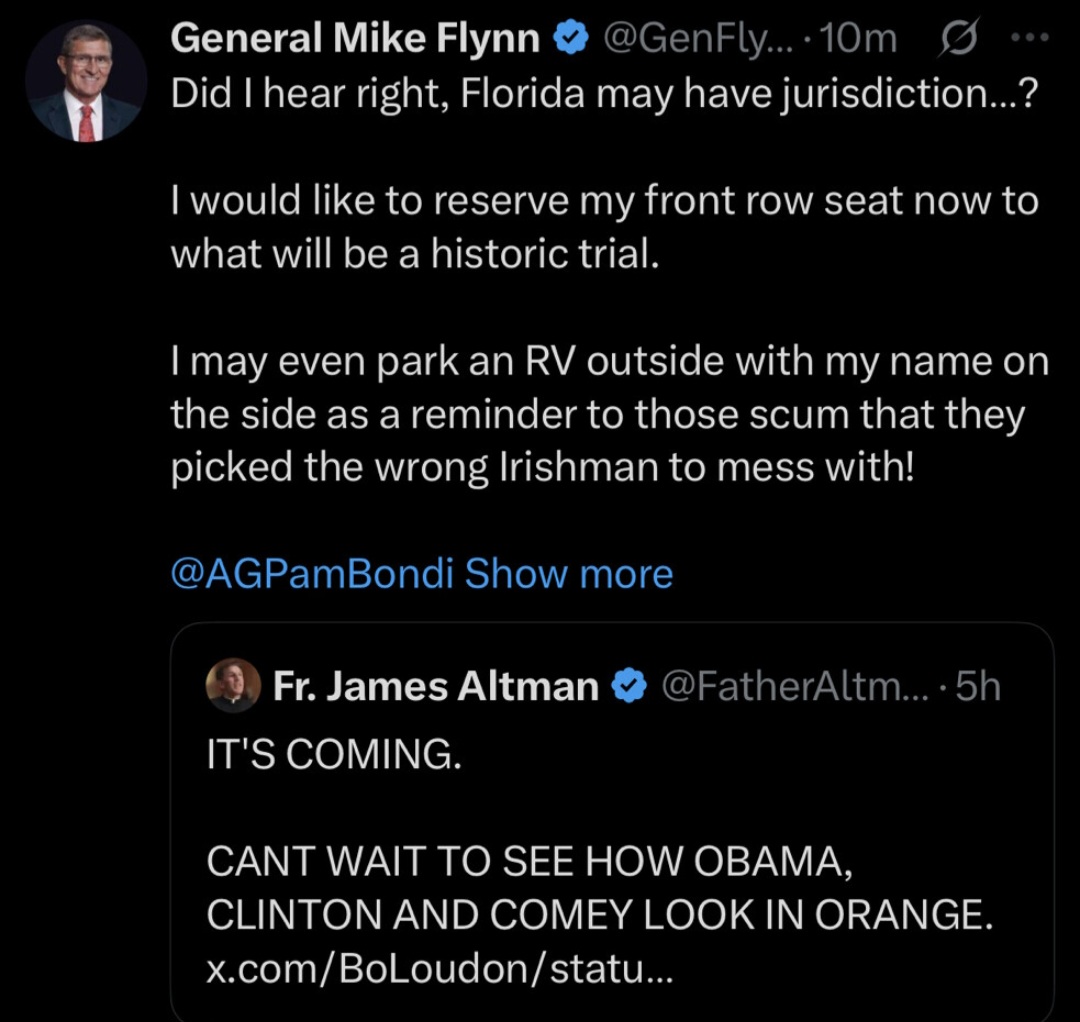Screen dimensions: 1080x1022
Task: Click the 10m post timestamp
Action: point(865,39)
